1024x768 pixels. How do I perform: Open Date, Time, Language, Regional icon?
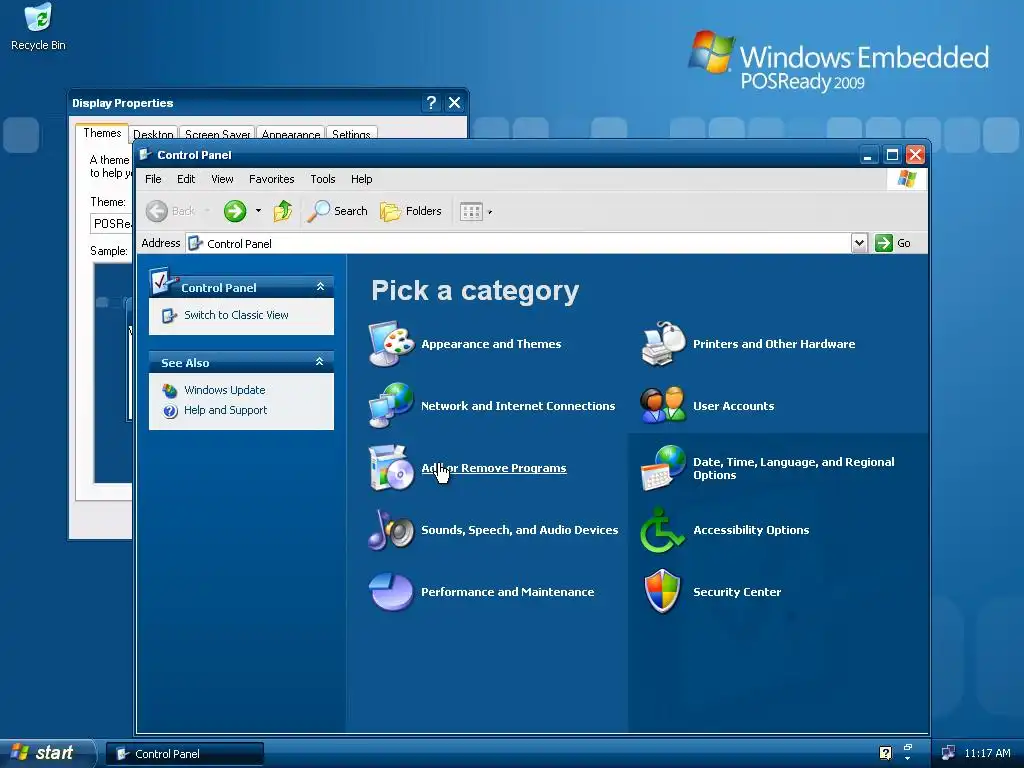663,468
